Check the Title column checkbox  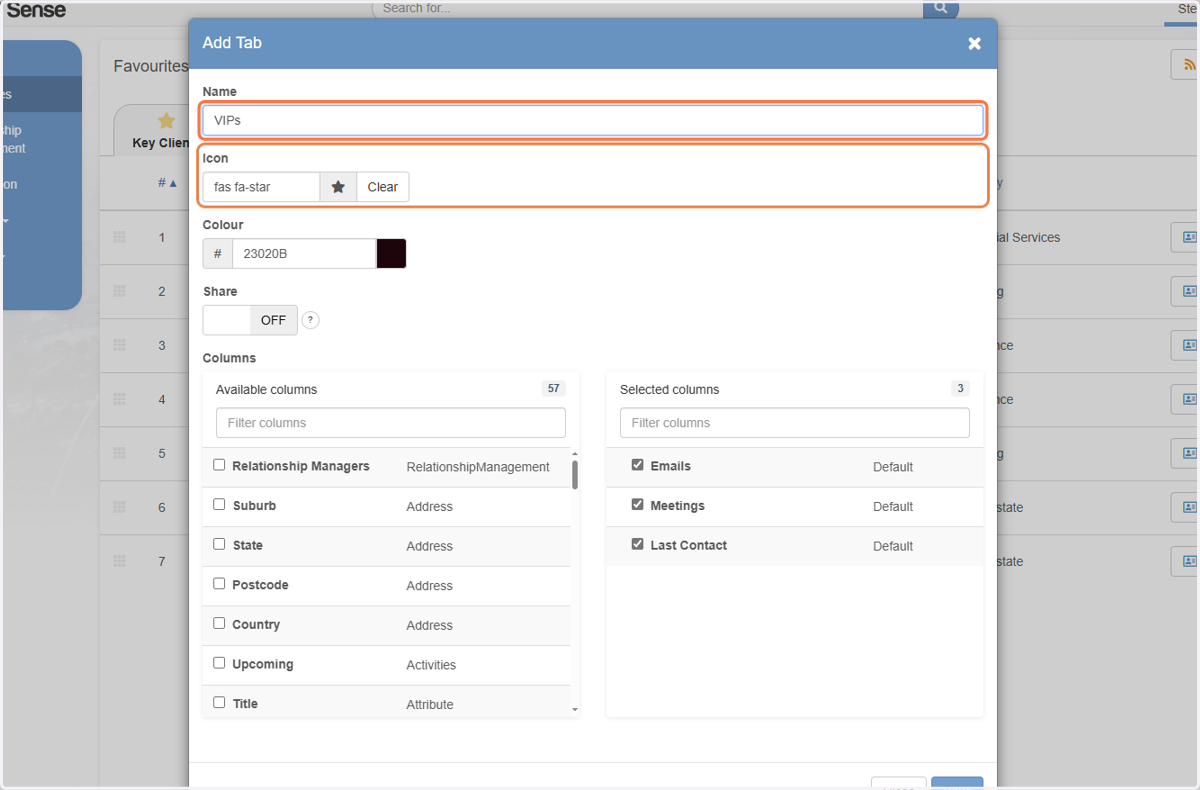tap(219, 702)
